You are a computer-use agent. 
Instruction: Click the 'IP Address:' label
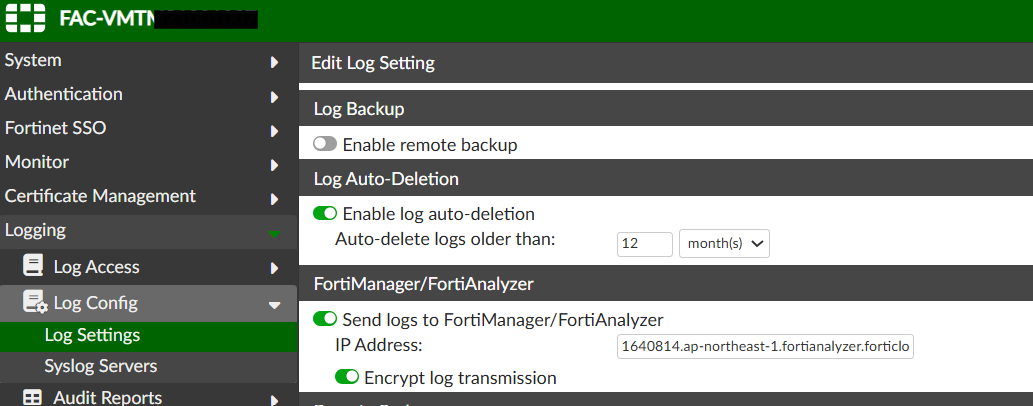[x=378, y=345]
